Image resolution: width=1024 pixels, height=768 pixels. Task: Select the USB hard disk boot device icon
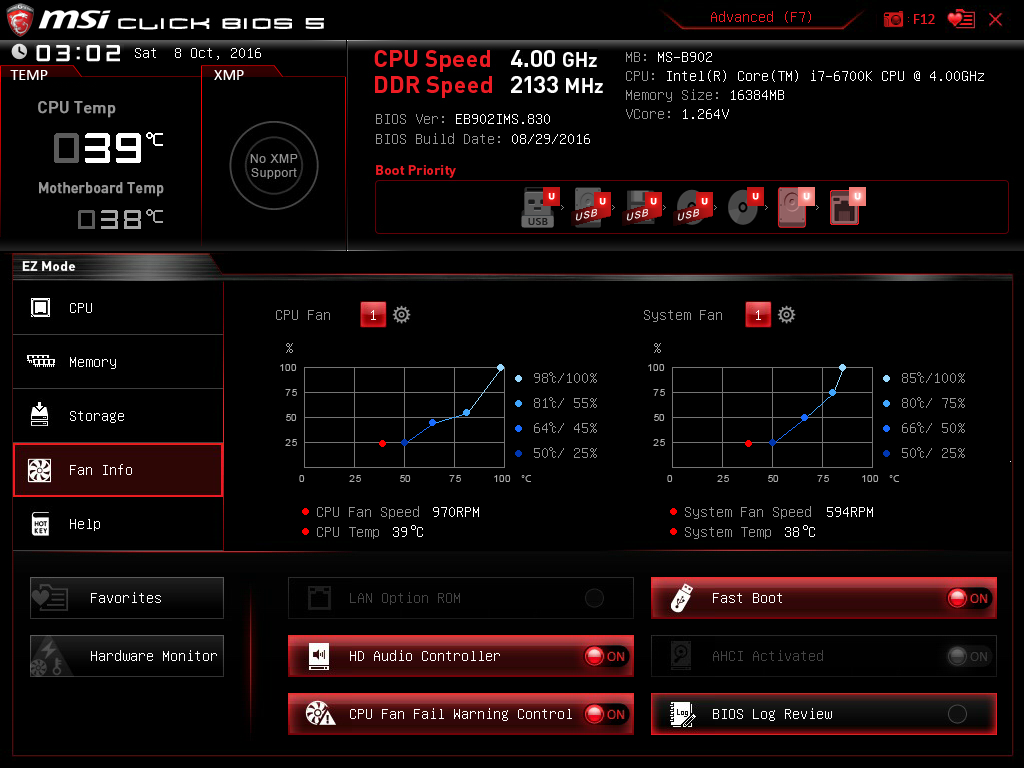tap(590, 207)
